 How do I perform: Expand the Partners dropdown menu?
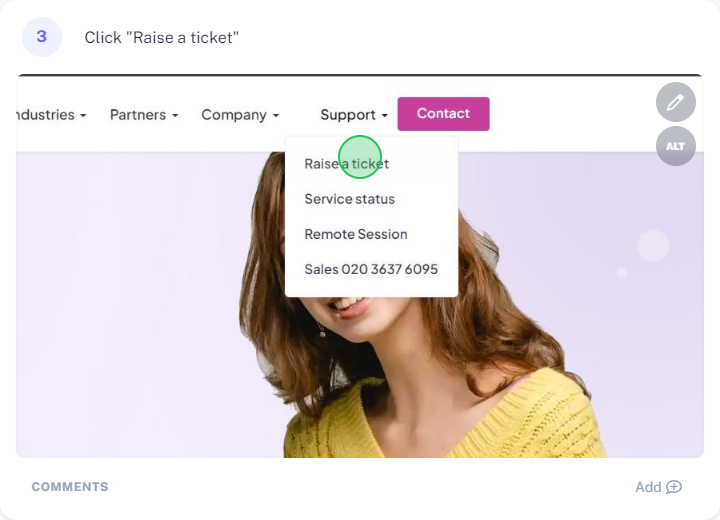144,115
